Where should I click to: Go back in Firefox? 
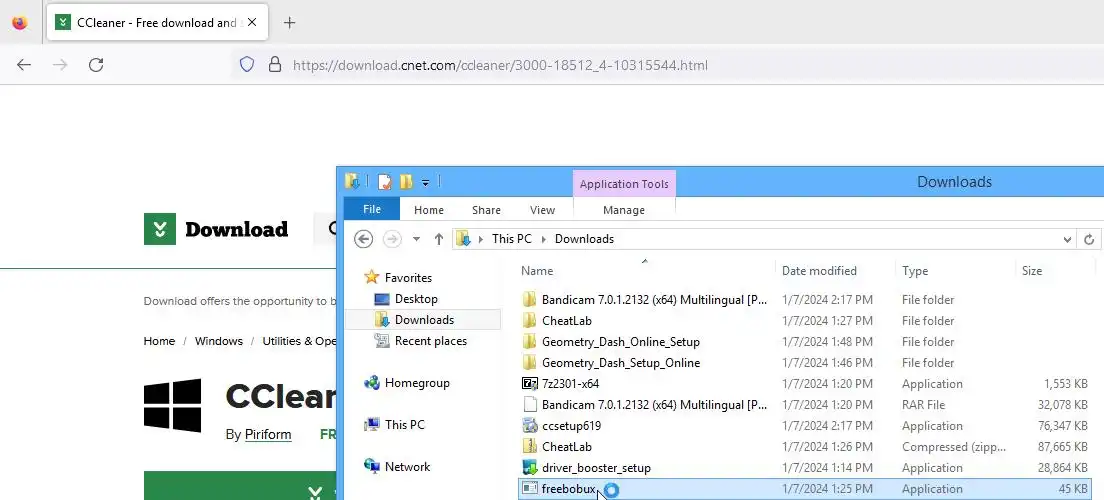tap(24, 65)
